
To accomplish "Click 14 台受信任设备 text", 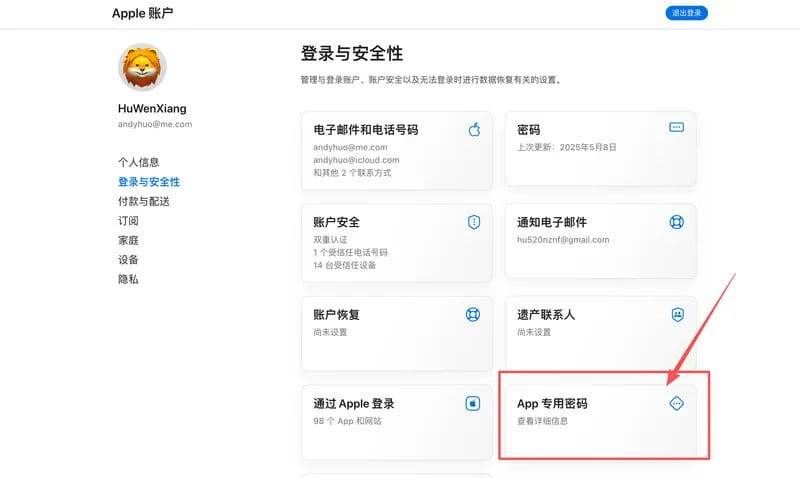I will point(344,265).
